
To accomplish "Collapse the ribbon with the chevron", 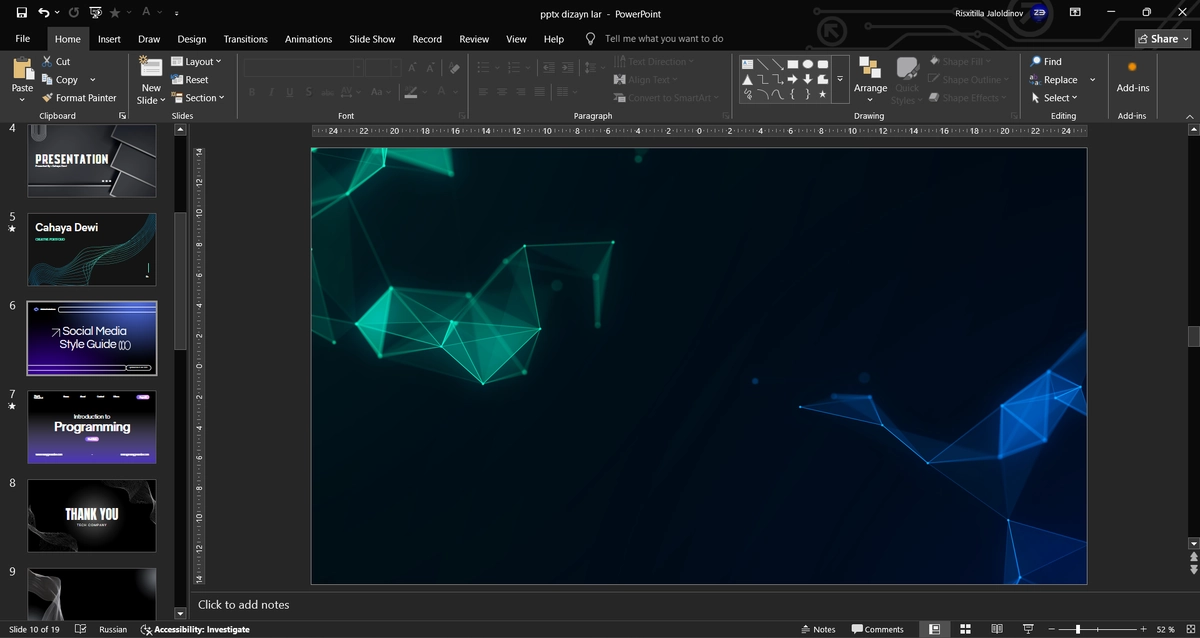I will pyautogui.click(x=1189, y=116).
